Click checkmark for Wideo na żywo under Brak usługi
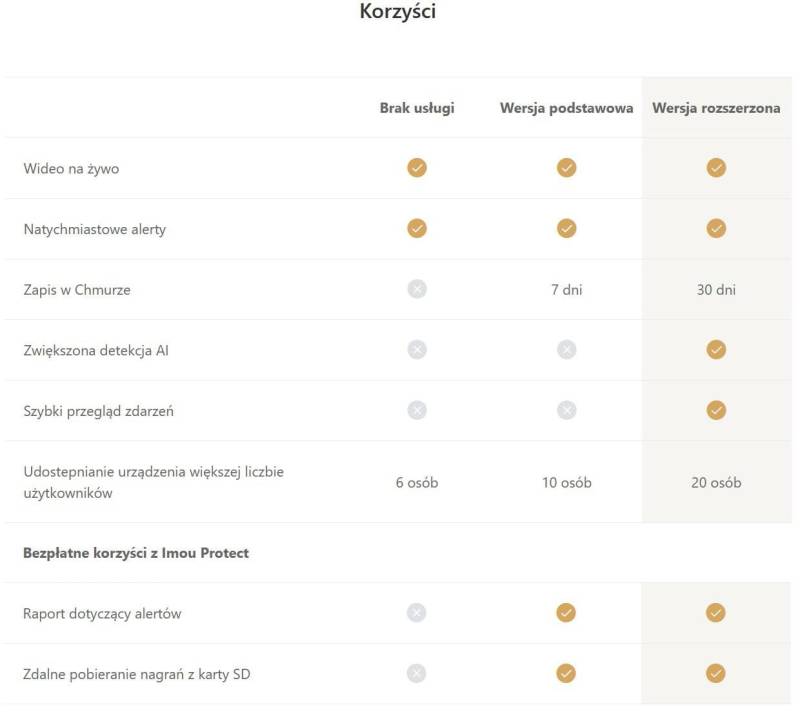Image resolution: width=800 pixels, height=712 pixels. click(x=417, y=168)
